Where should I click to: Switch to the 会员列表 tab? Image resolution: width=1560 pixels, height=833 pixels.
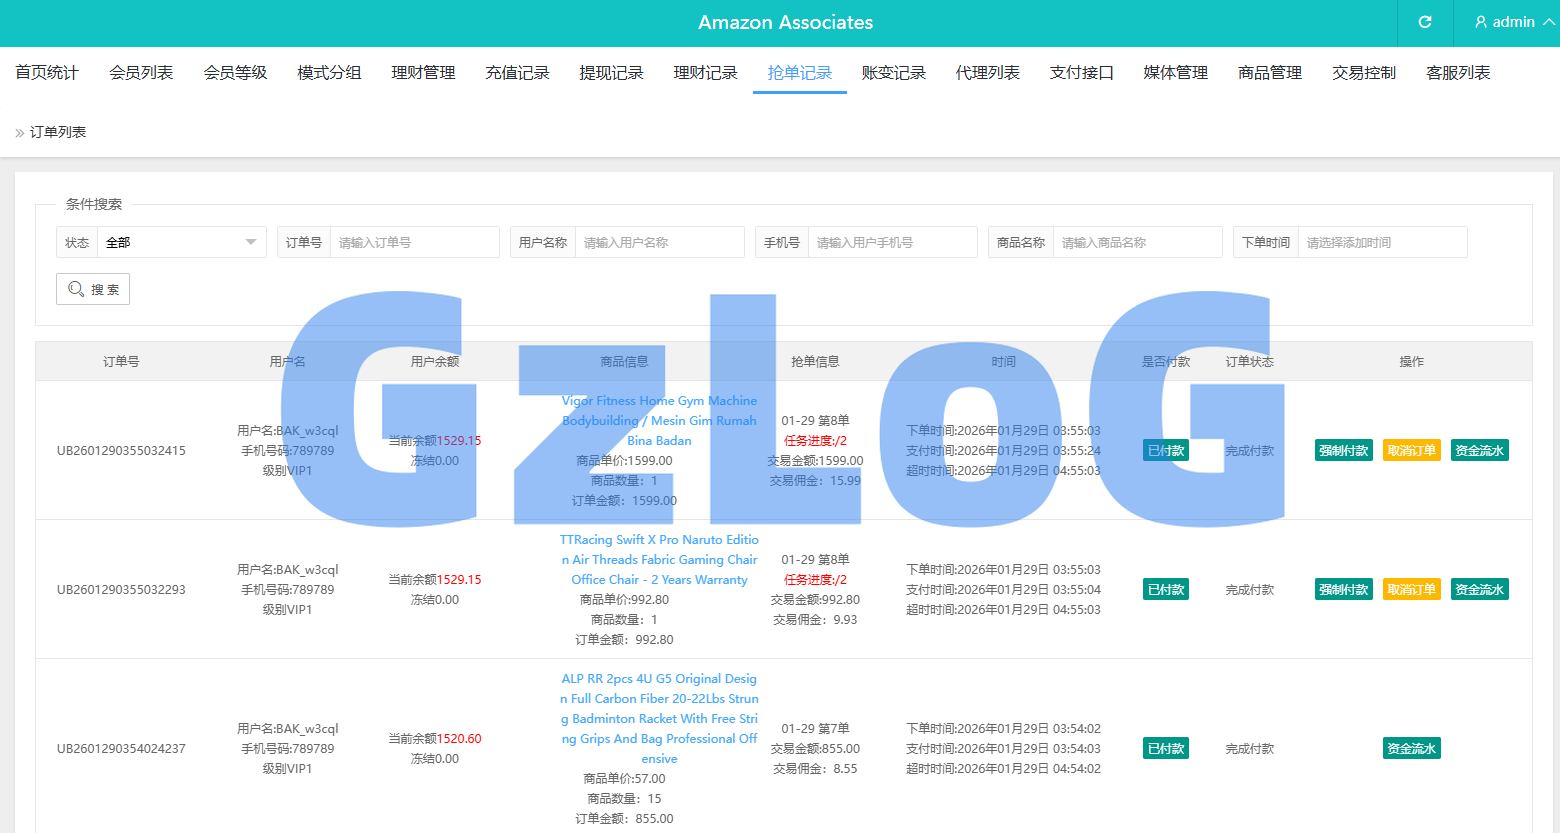141,73
